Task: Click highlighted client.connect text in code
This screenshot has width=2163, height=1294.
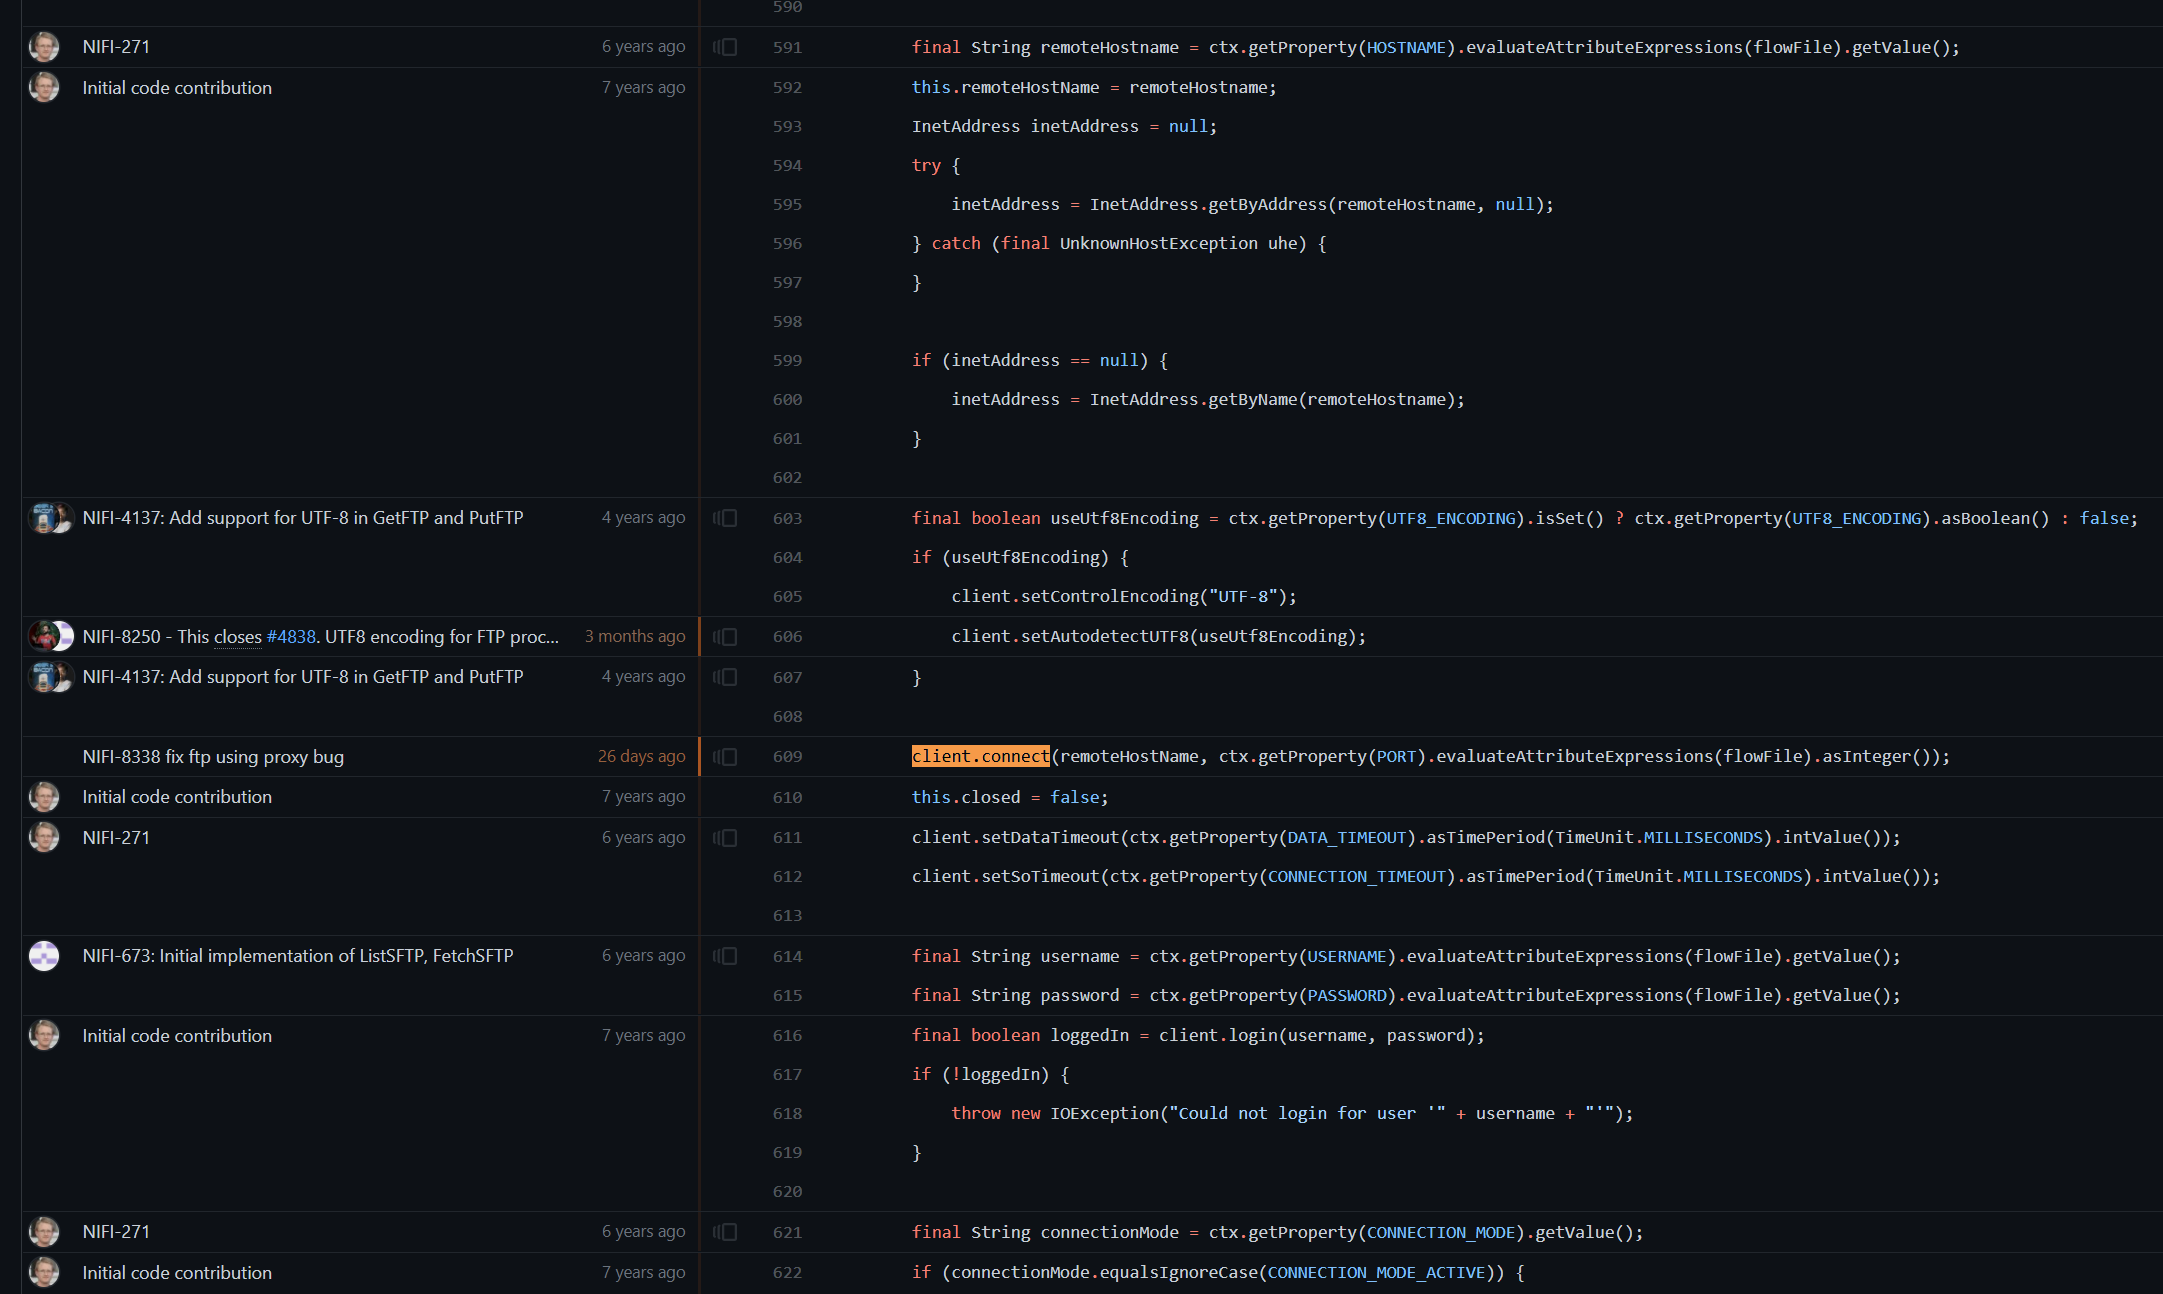Action: pyautogui.click(x=980, y=757)
